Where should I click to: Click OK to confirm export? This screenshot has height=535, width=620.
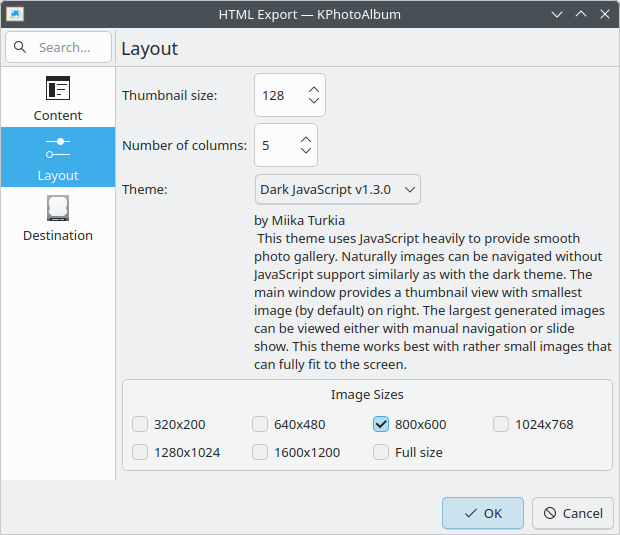point(482,513)
